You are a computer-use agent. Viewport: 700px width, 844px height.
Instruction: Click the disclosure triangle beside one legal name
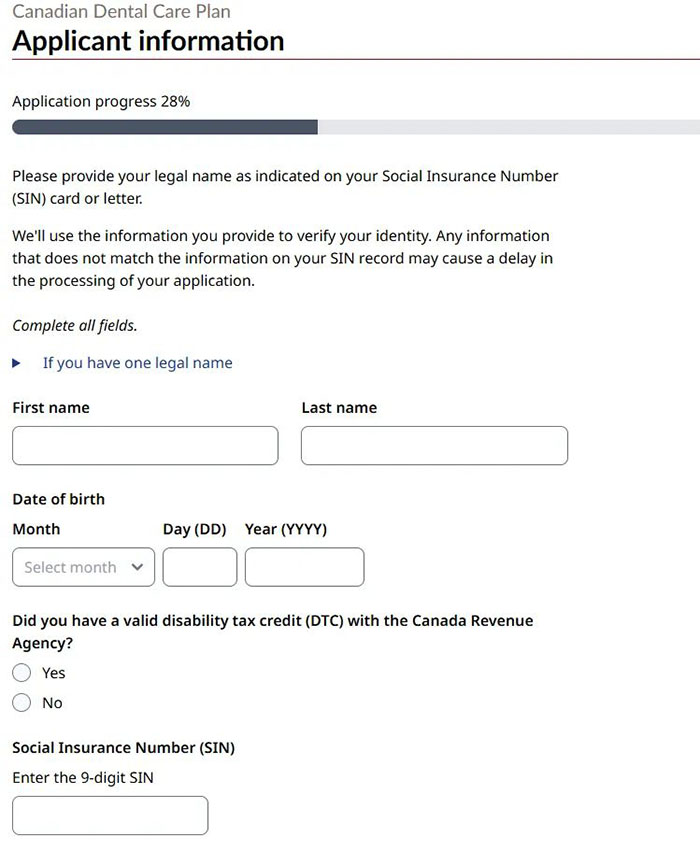(17, 363)
